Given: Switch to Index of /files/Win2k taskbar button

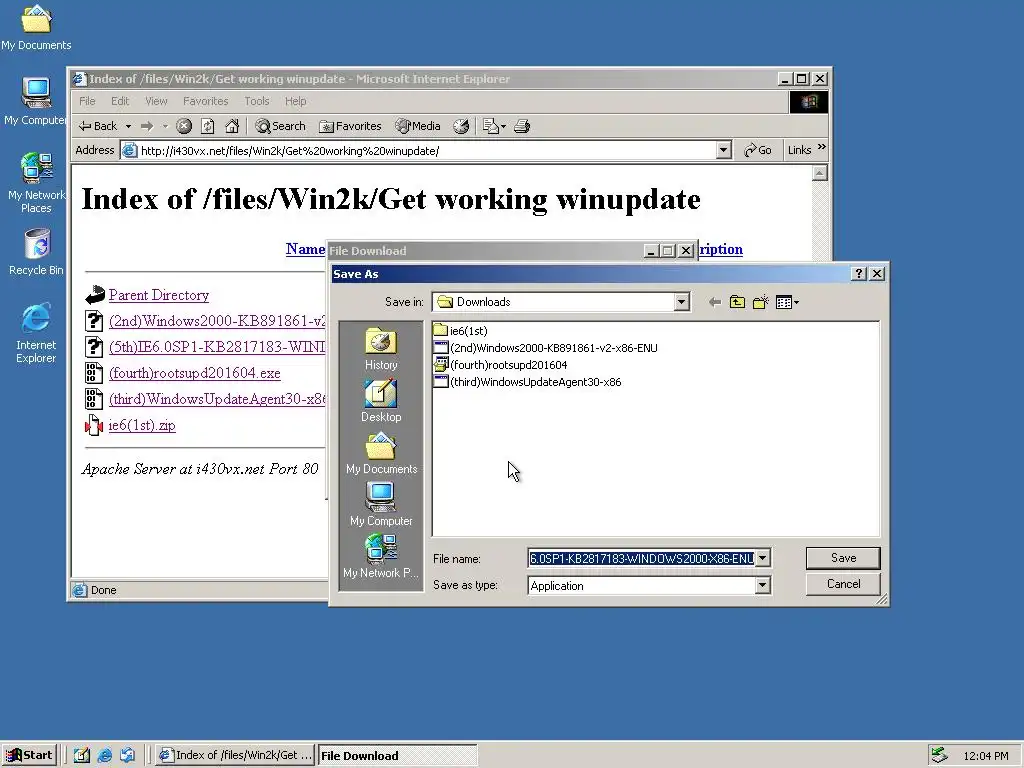Looking at the screenshot, I should click(x=236, y=755).
